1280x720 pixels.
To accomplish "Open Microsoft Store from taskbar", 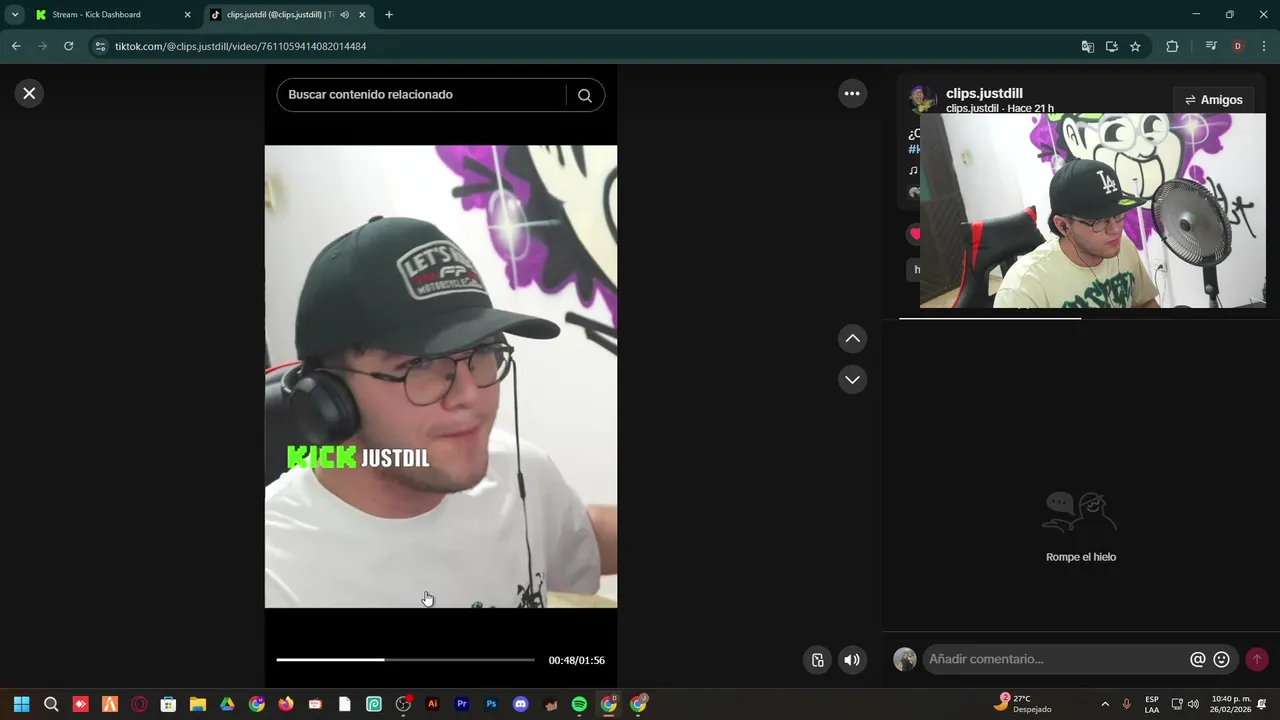I will [168, 704].
